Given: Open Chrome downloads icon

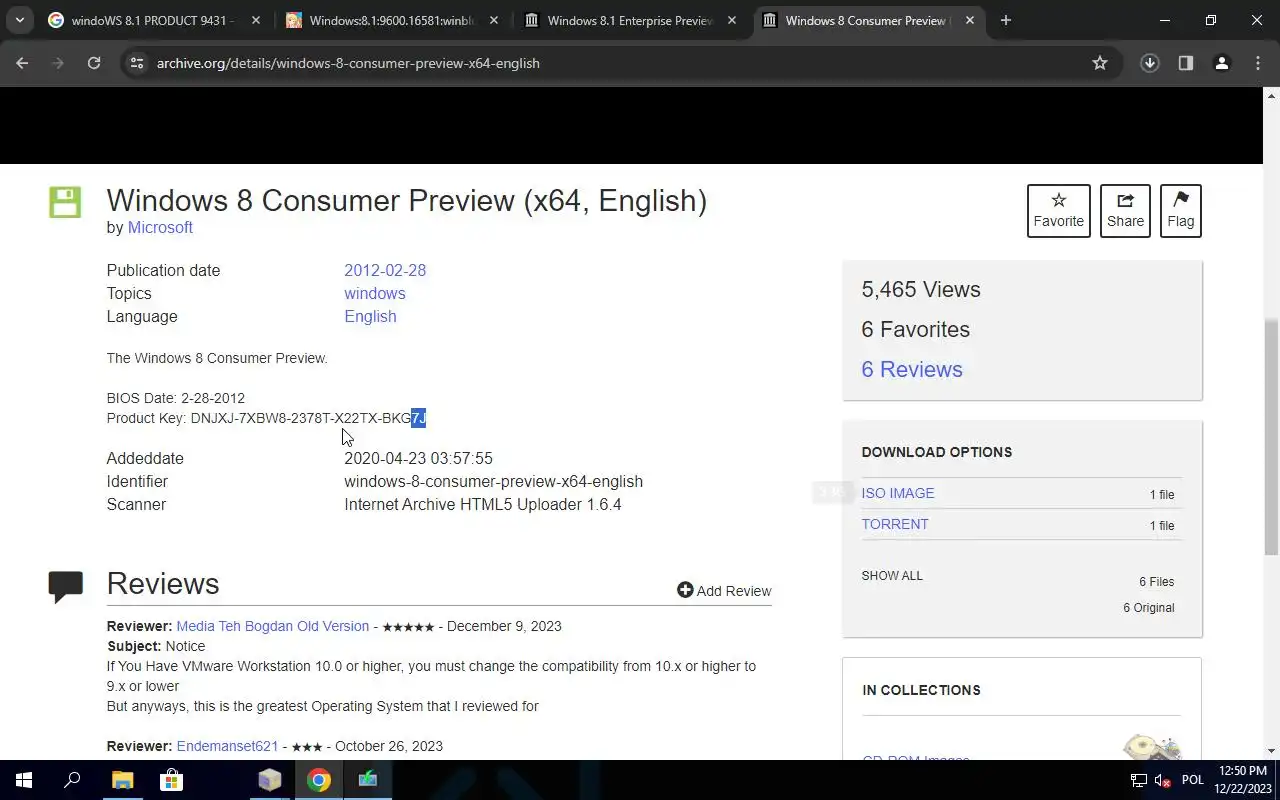Looking at the screenshot, I should tap(1149, 63).
